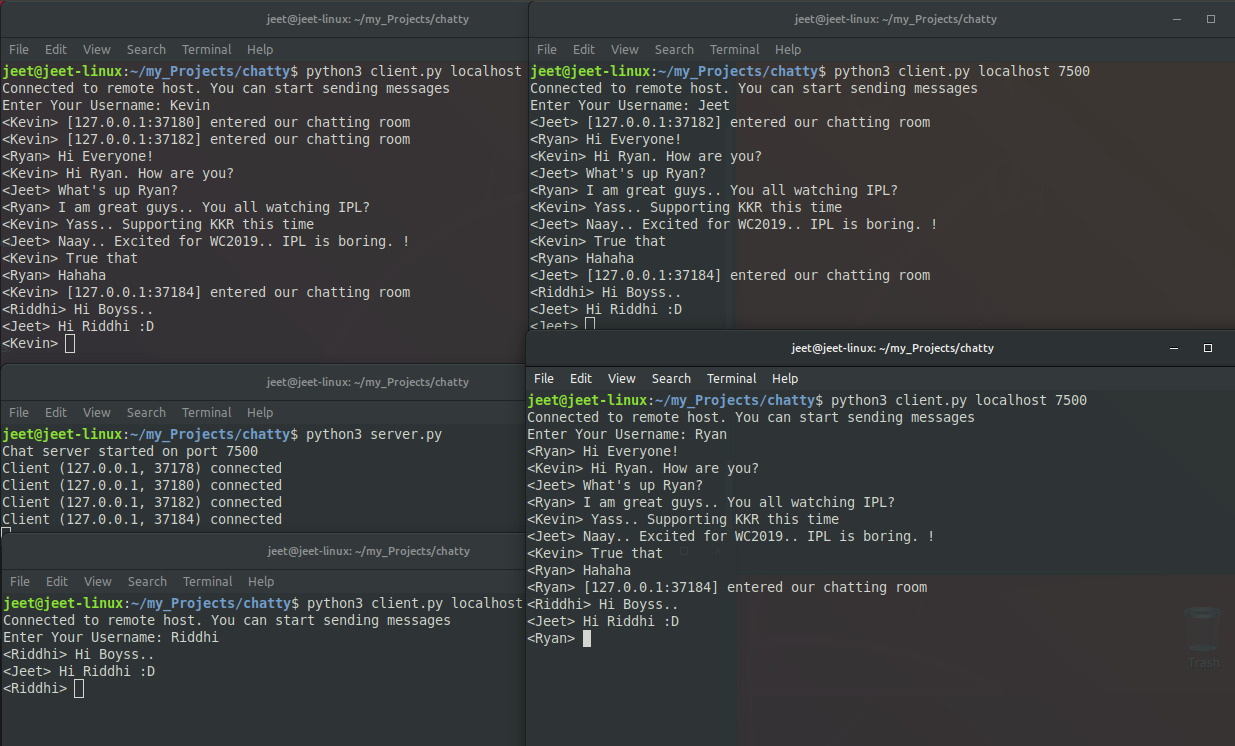Click the '<Riddhi>' prompt cursor in Riddhi's terminal

[x=79, y=688]
